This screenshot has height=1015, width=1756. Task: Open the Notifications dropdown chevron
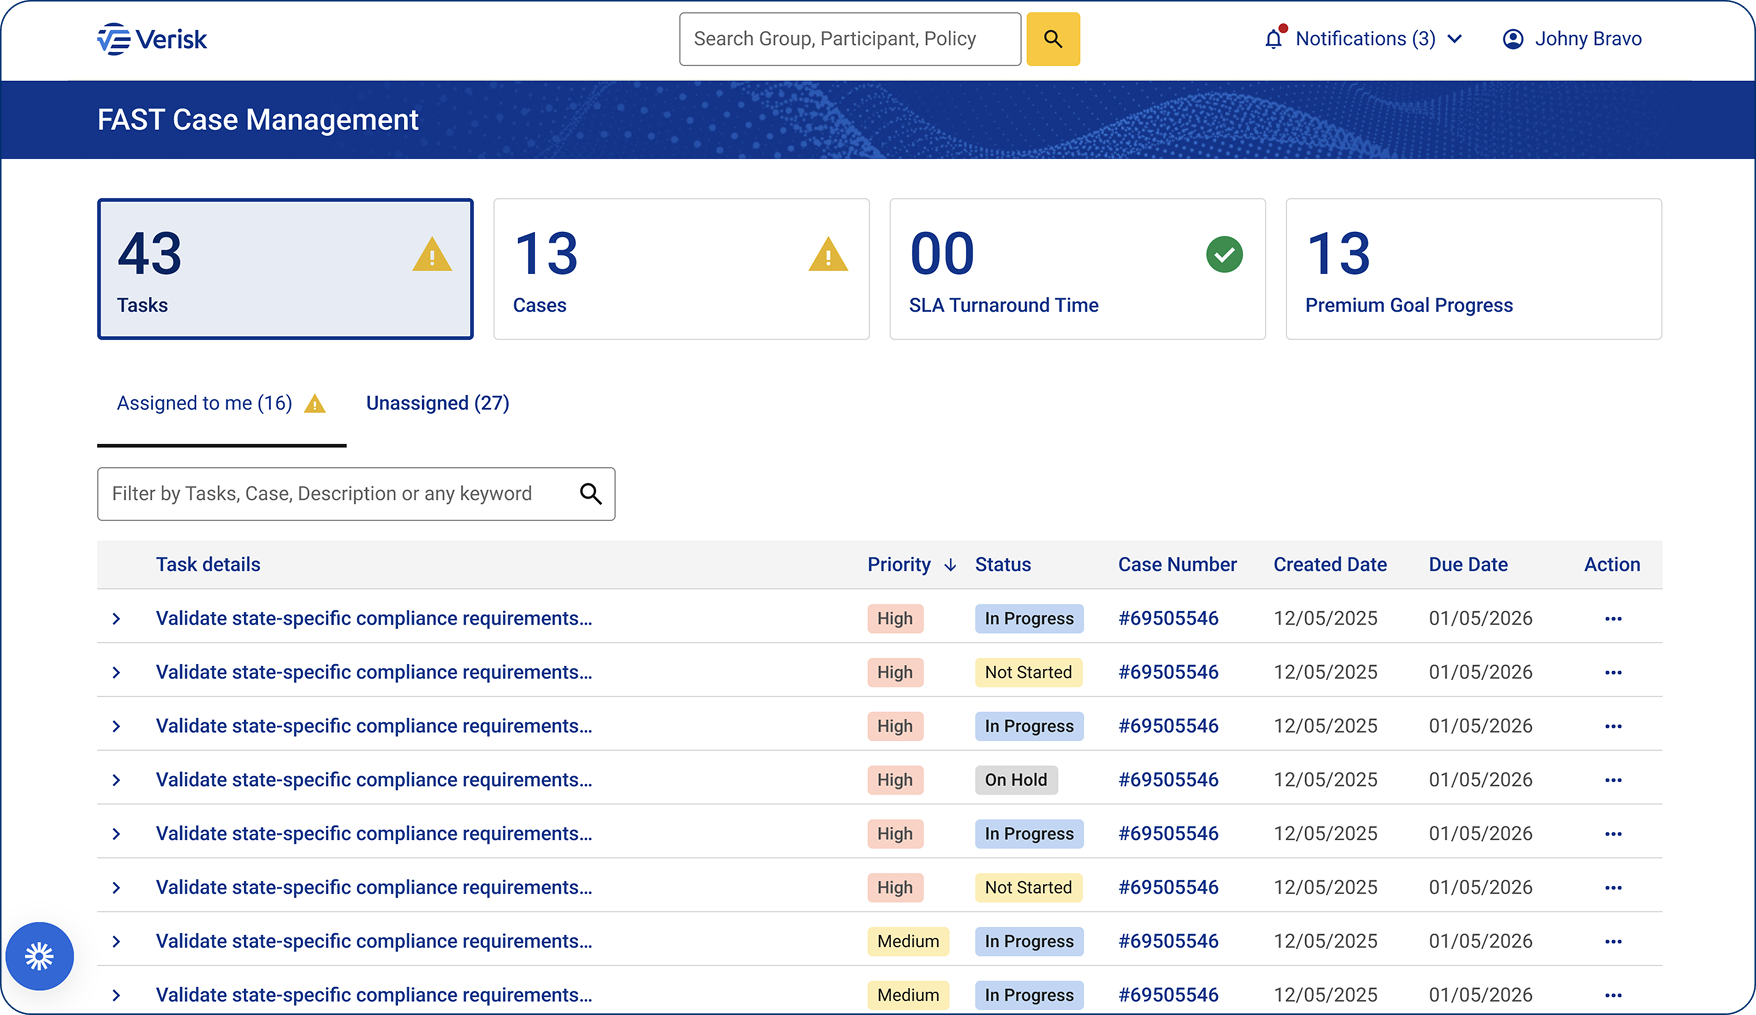pos(1455,39)
